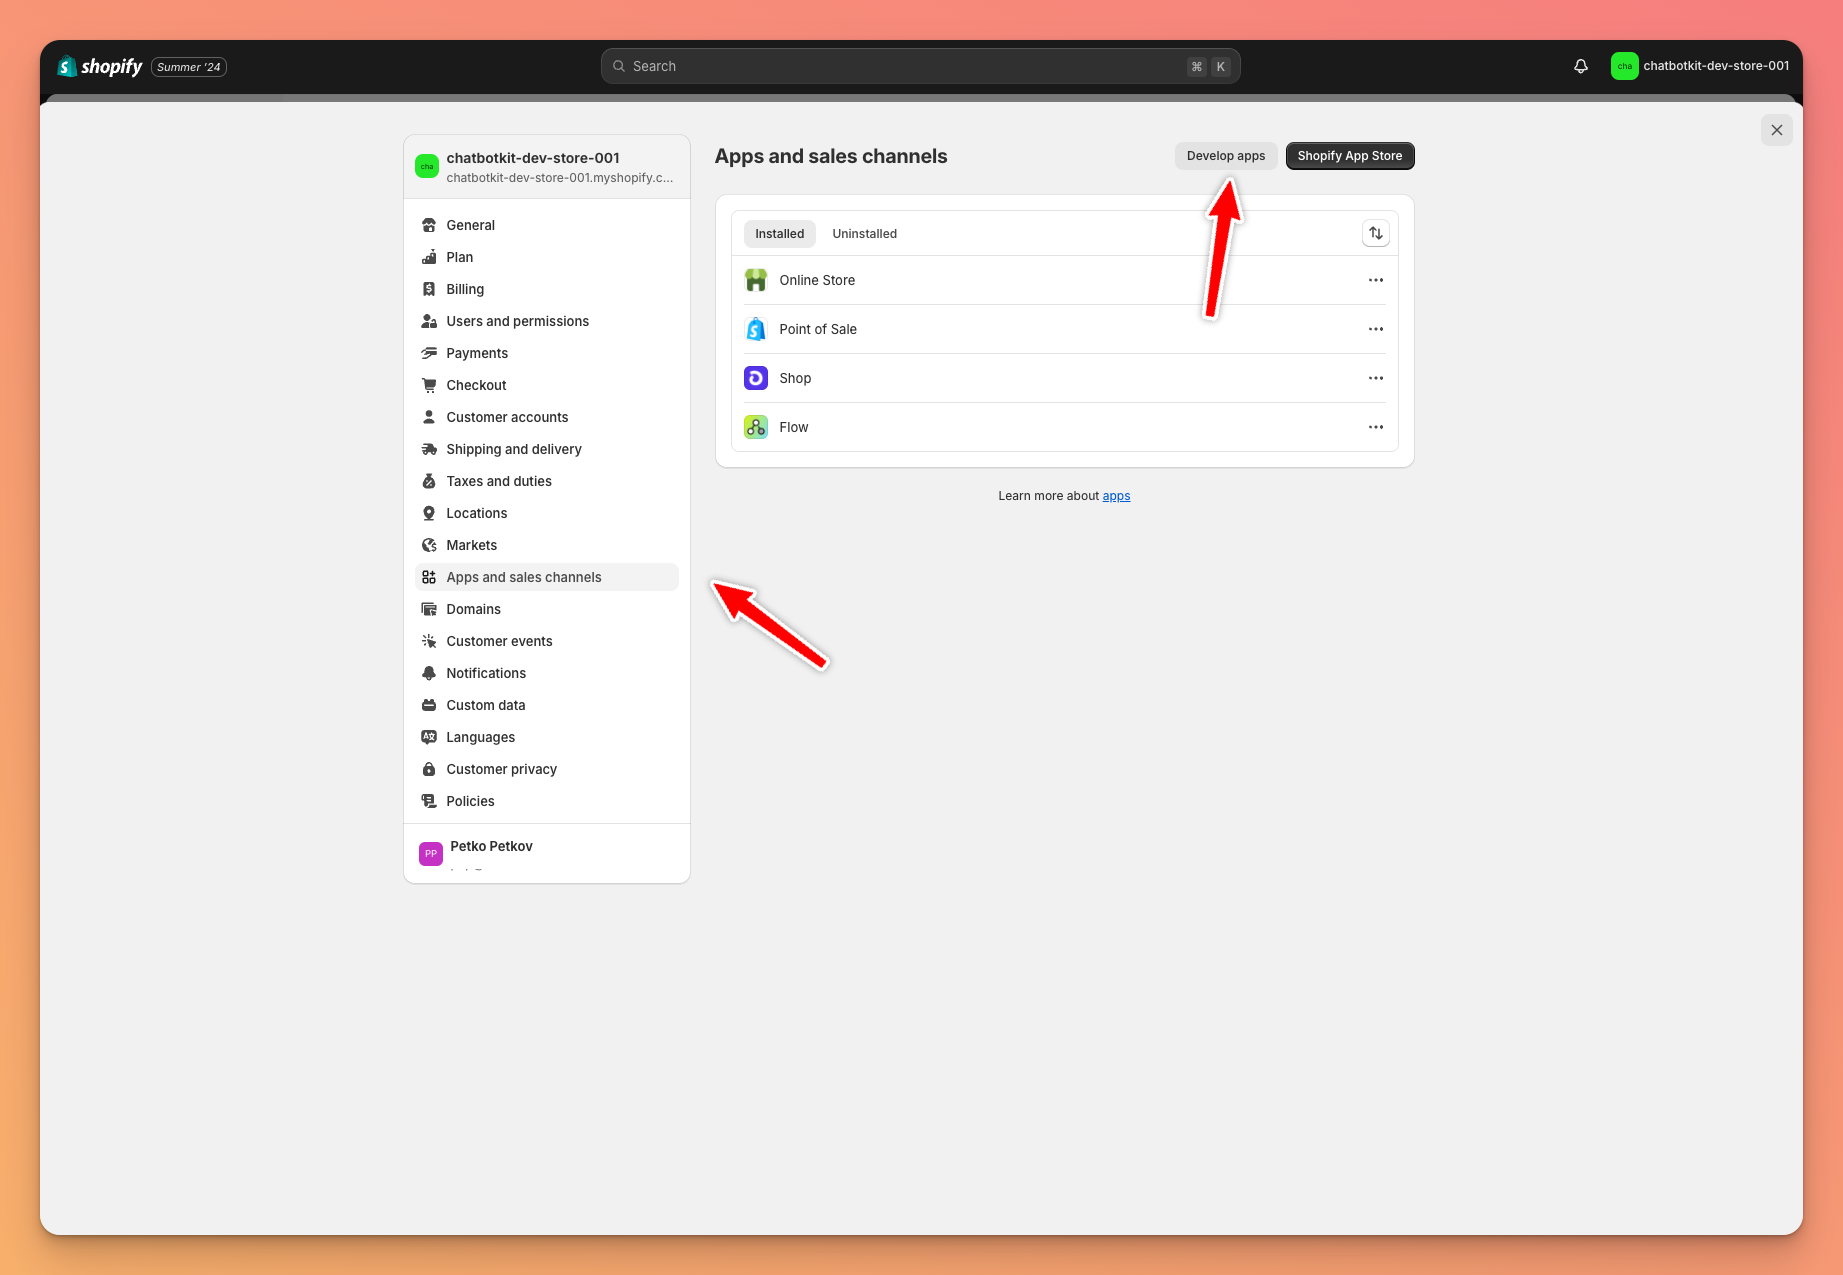1843x1275 pixels.
Task: Open the Shop more actions menu
Action: click(x=1376, y=378)
